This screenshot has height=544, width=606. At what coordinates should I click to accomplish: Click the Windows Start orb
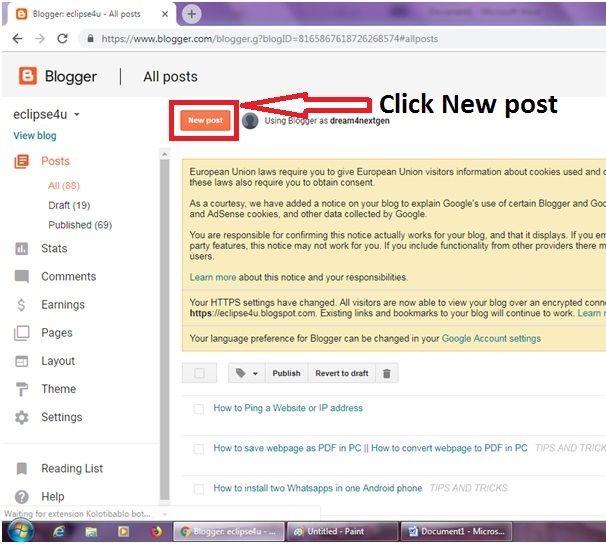tap(20, 531)
